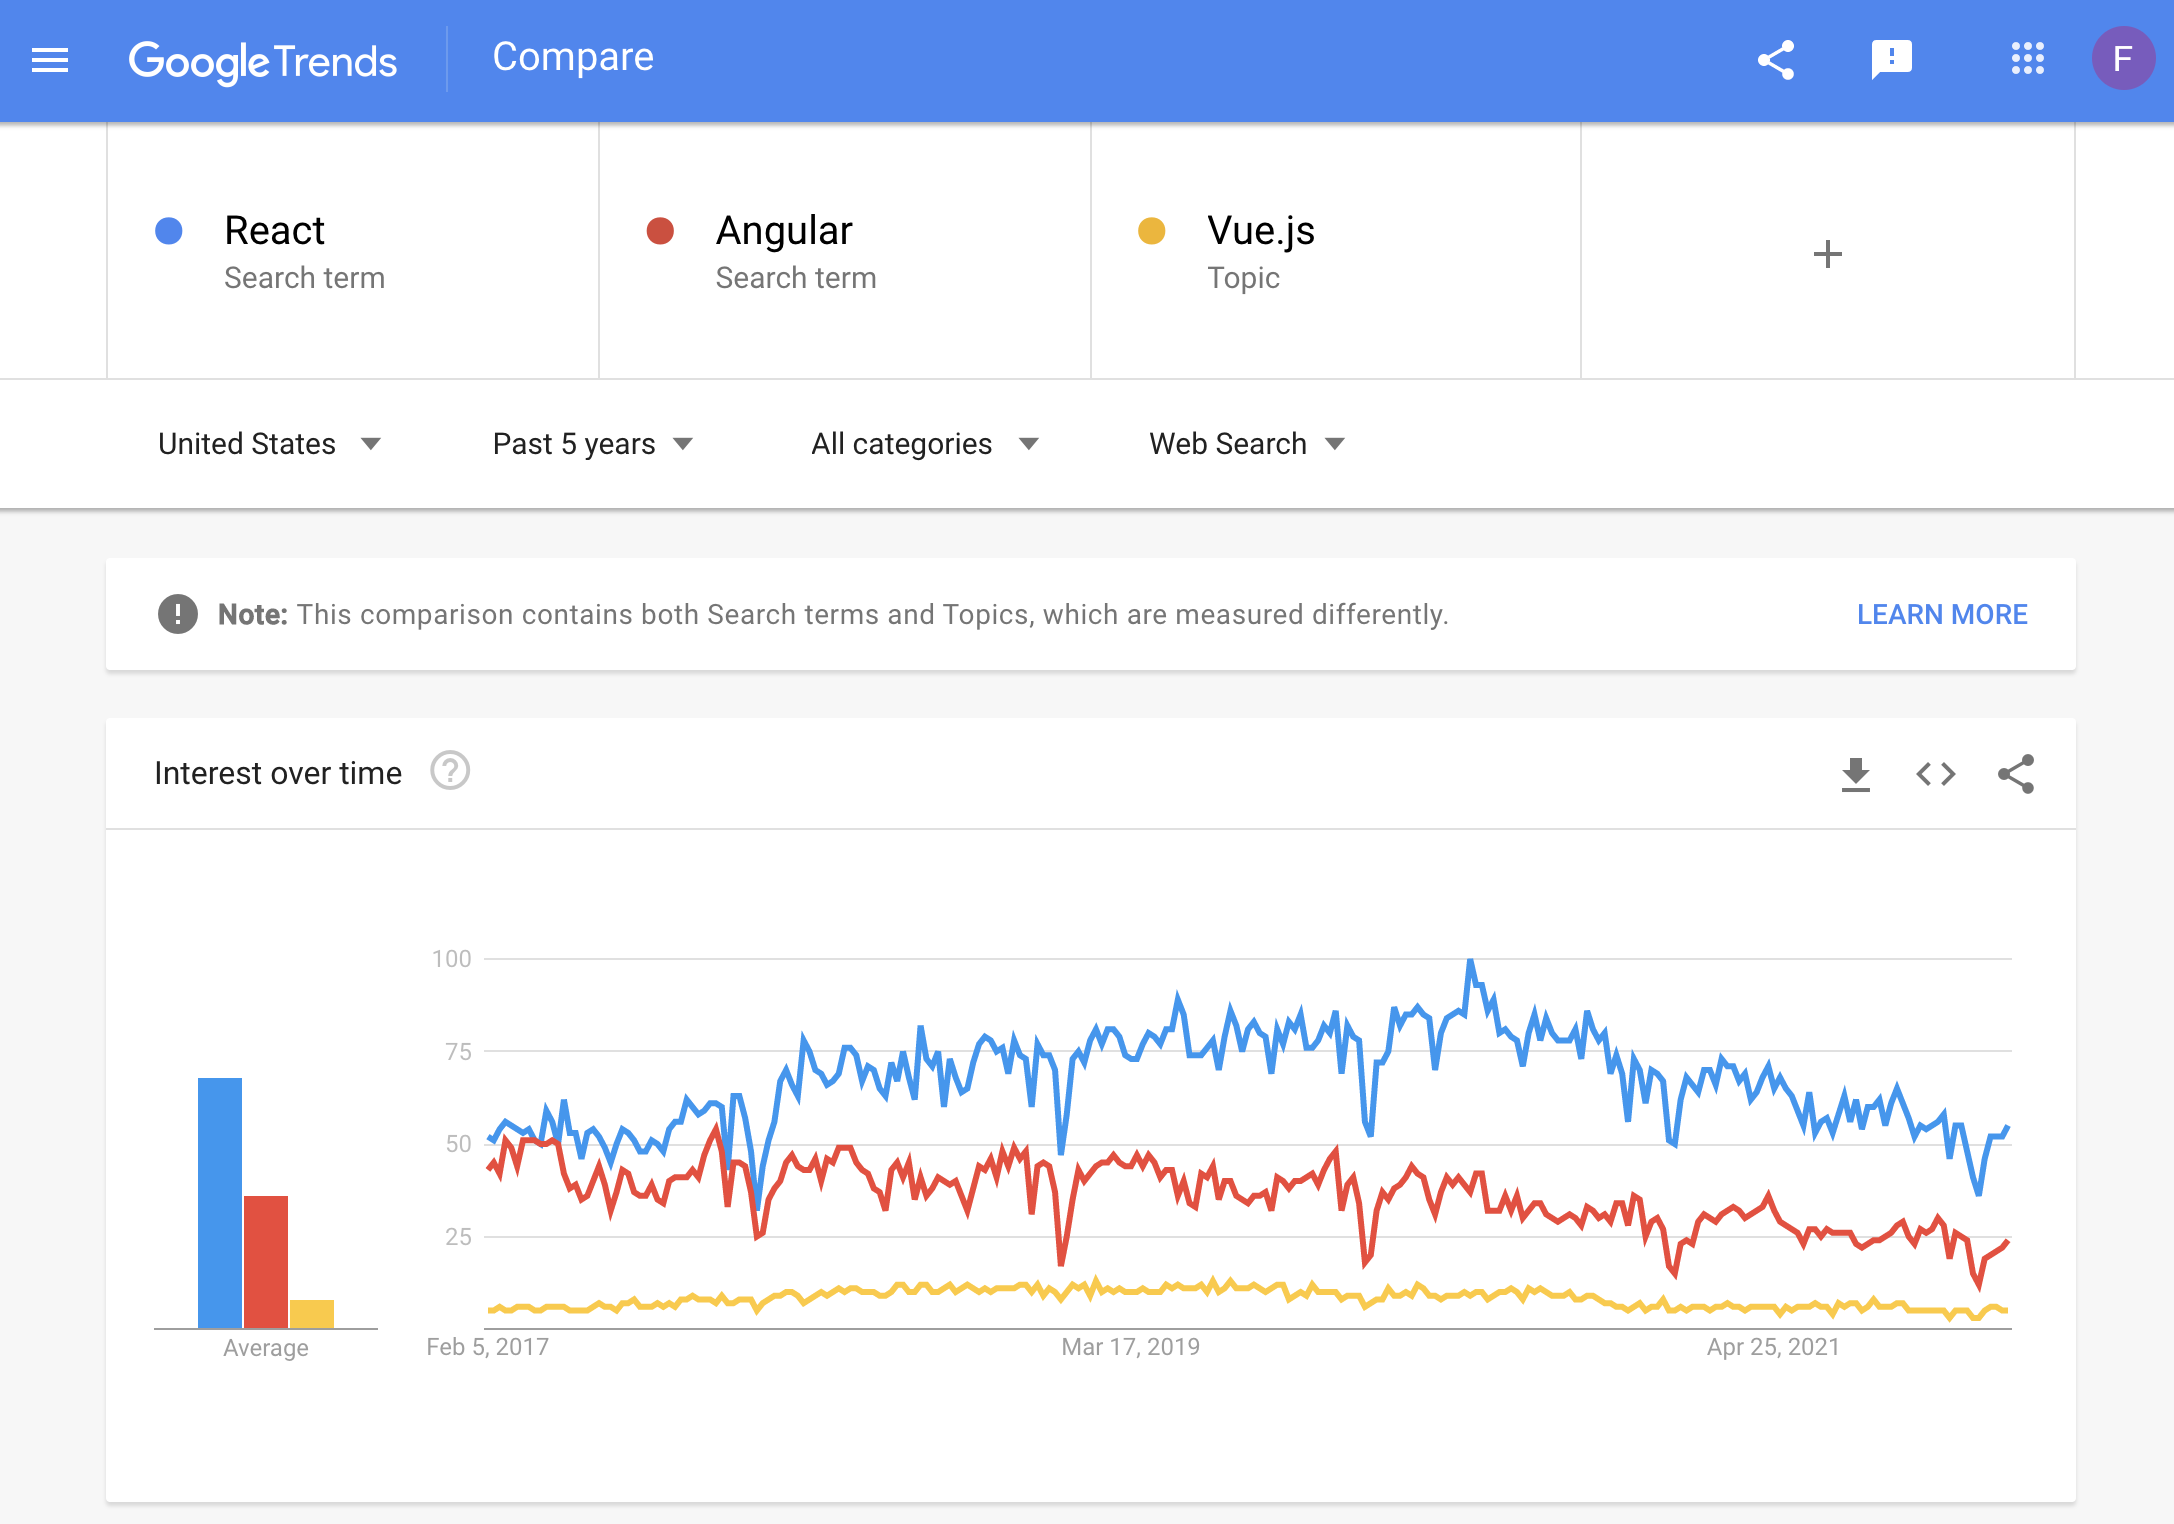Click the header share icon
This screenshot has height=1524, width=2174.
[x=1776, y=60]
